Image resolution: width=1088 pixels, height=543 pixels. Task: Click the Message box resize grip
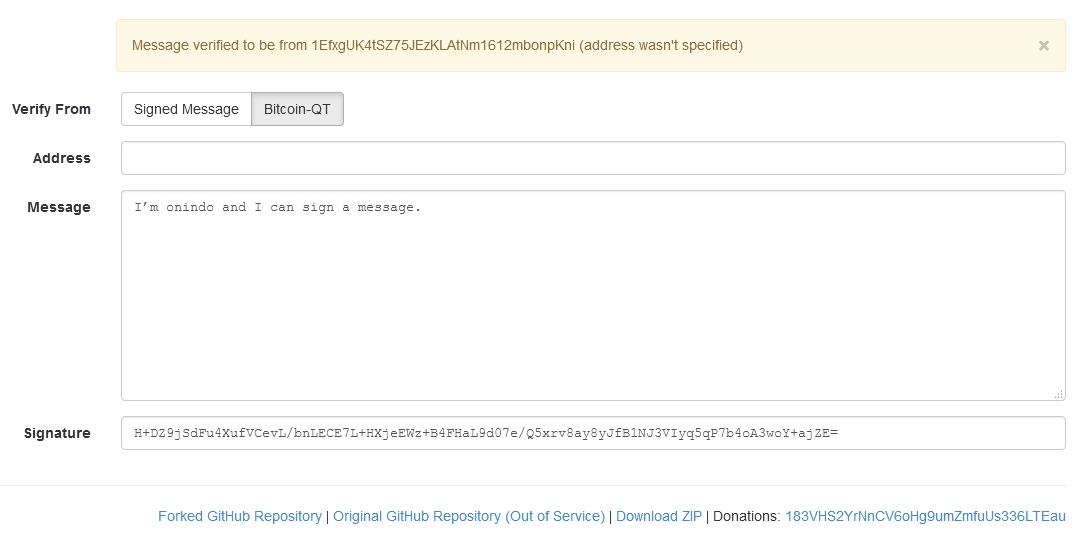pyautogui.click(x=1058, y=394)
